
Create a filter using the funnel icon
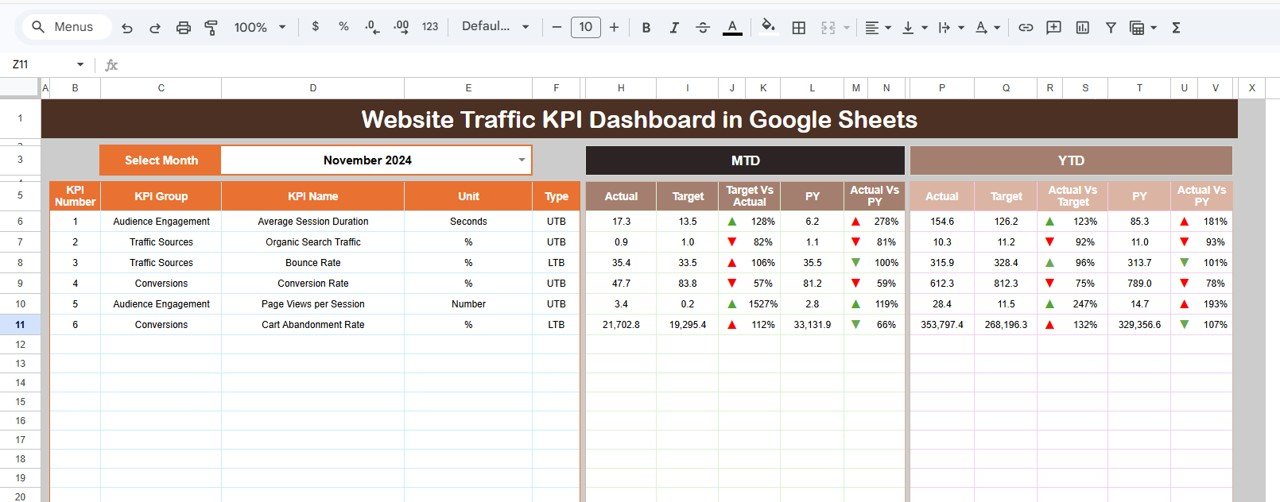point(1110,28)
